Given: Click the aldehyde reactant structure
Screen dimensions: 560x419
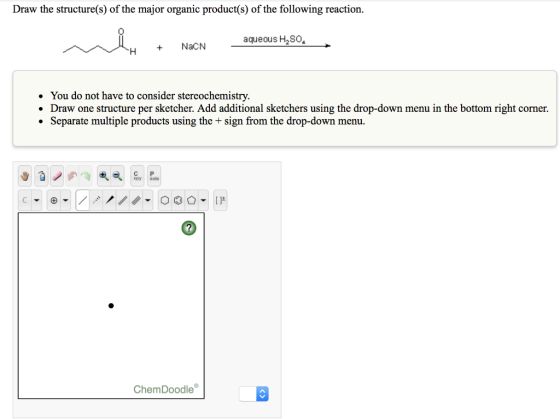Looking at the screenshot, I should pos(100,43).
